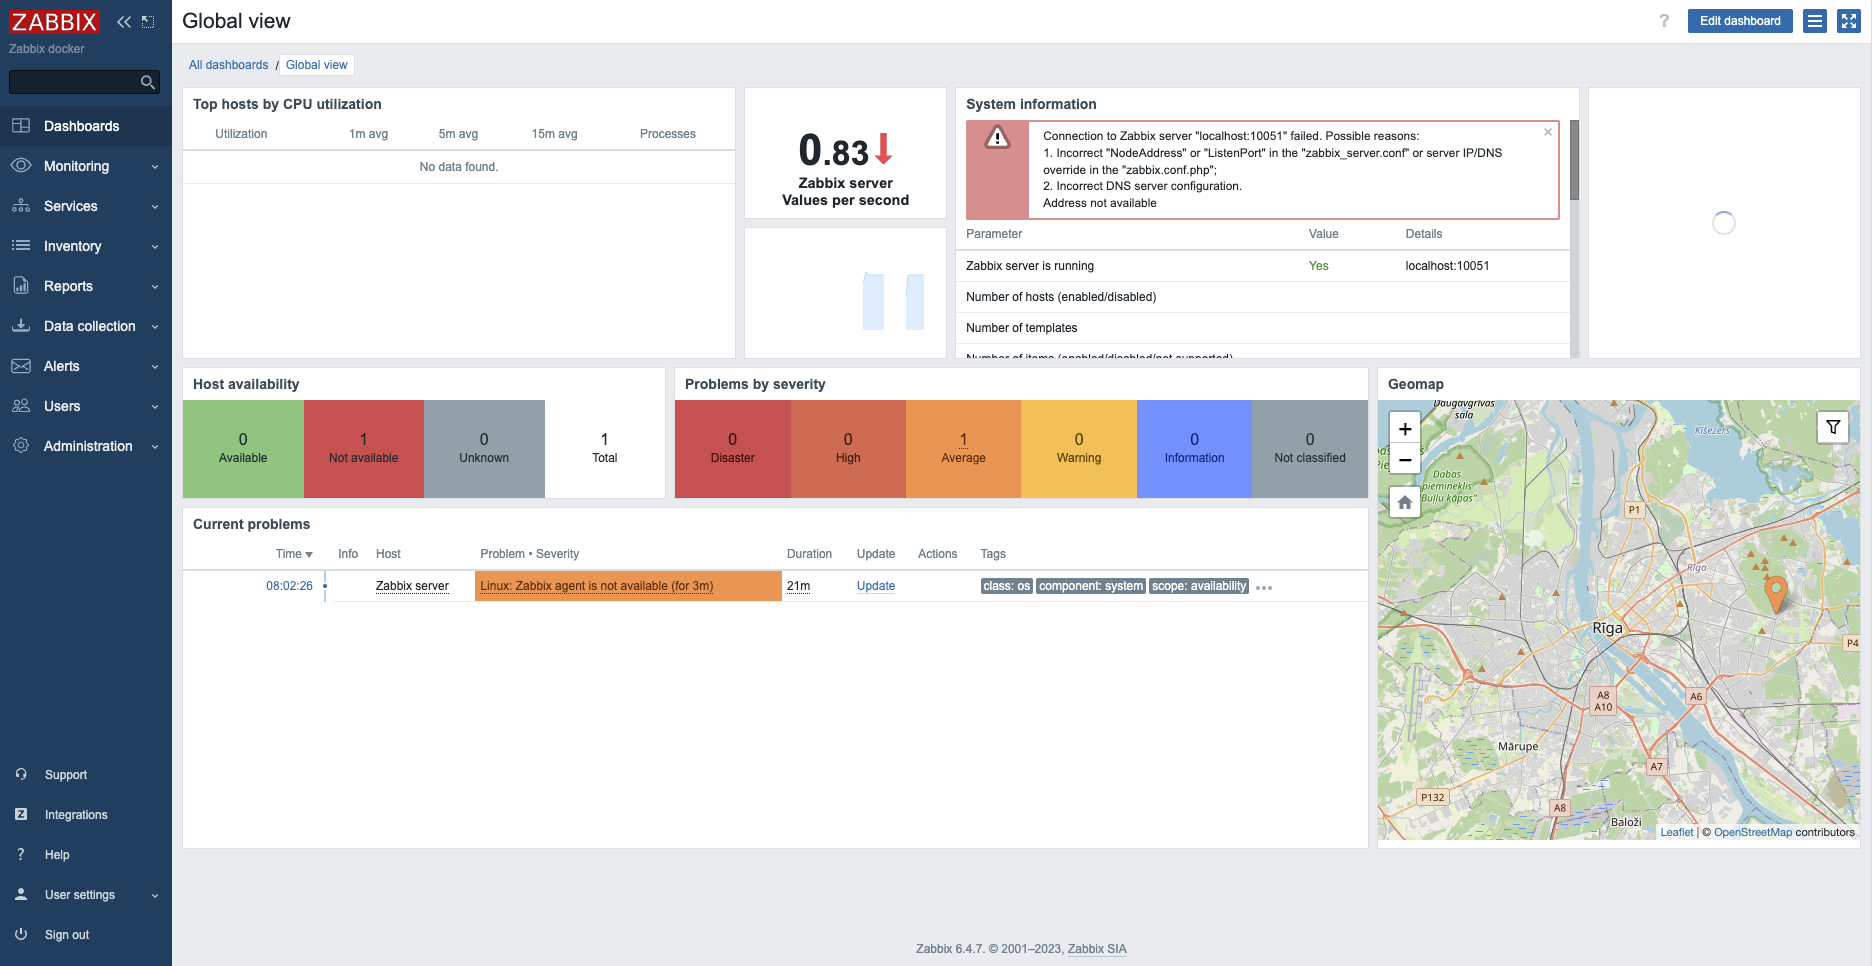Viewport: 1874px width, 966px height.
Task: Click the Average severity count 1
Action: [963, 440]
